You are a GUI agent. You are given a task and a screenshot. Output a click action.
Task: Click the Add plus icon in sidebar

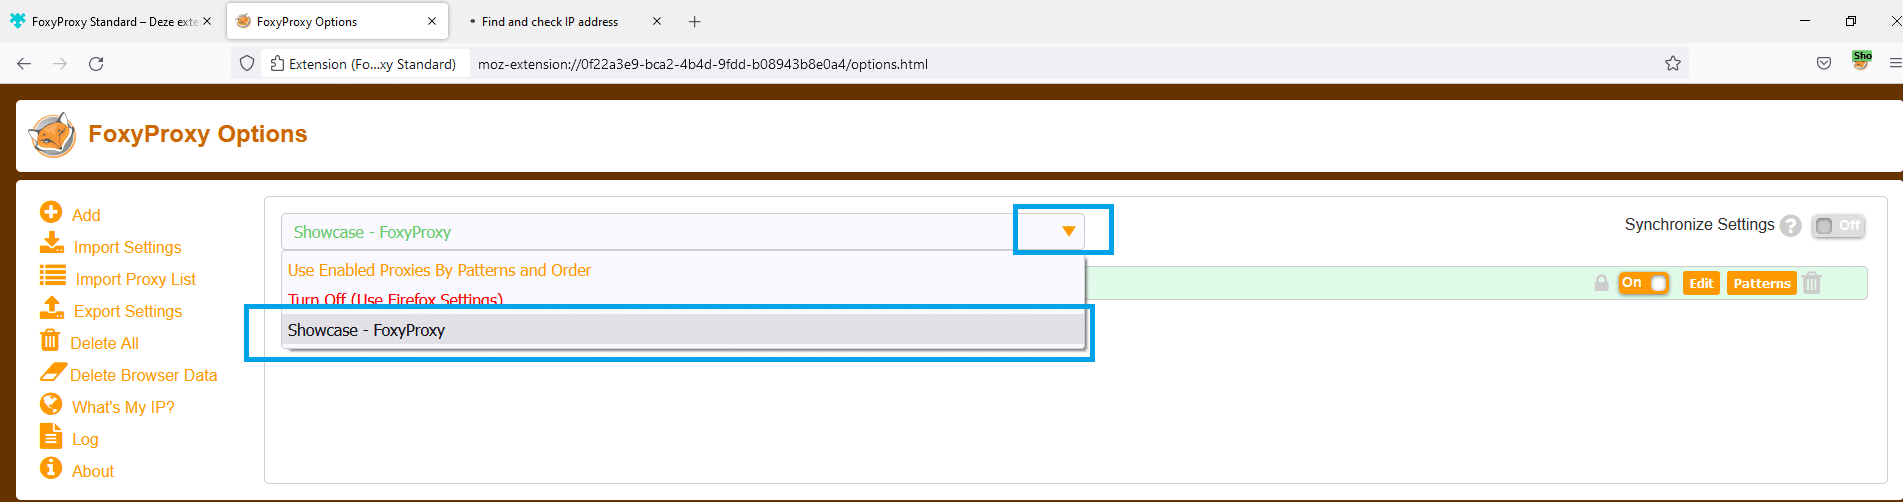click(51, 213)
